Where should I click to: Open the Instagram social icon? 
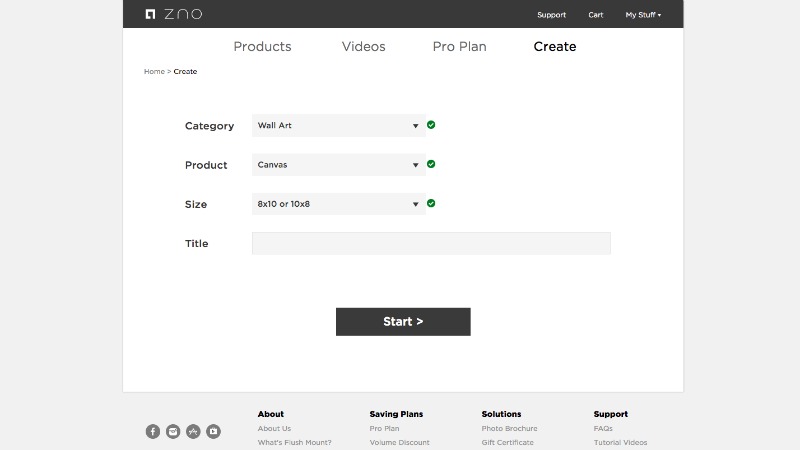click(173, 432)
